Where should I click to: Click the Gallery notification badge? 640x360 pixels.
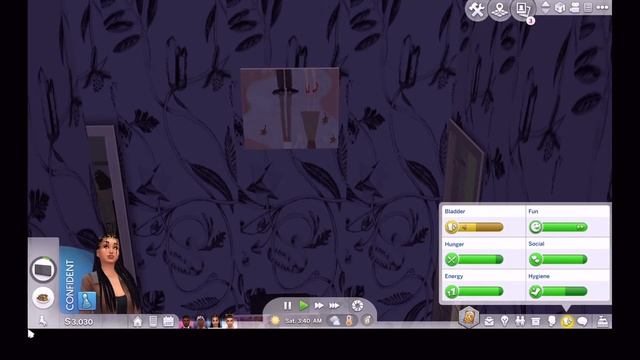point(530,20)
